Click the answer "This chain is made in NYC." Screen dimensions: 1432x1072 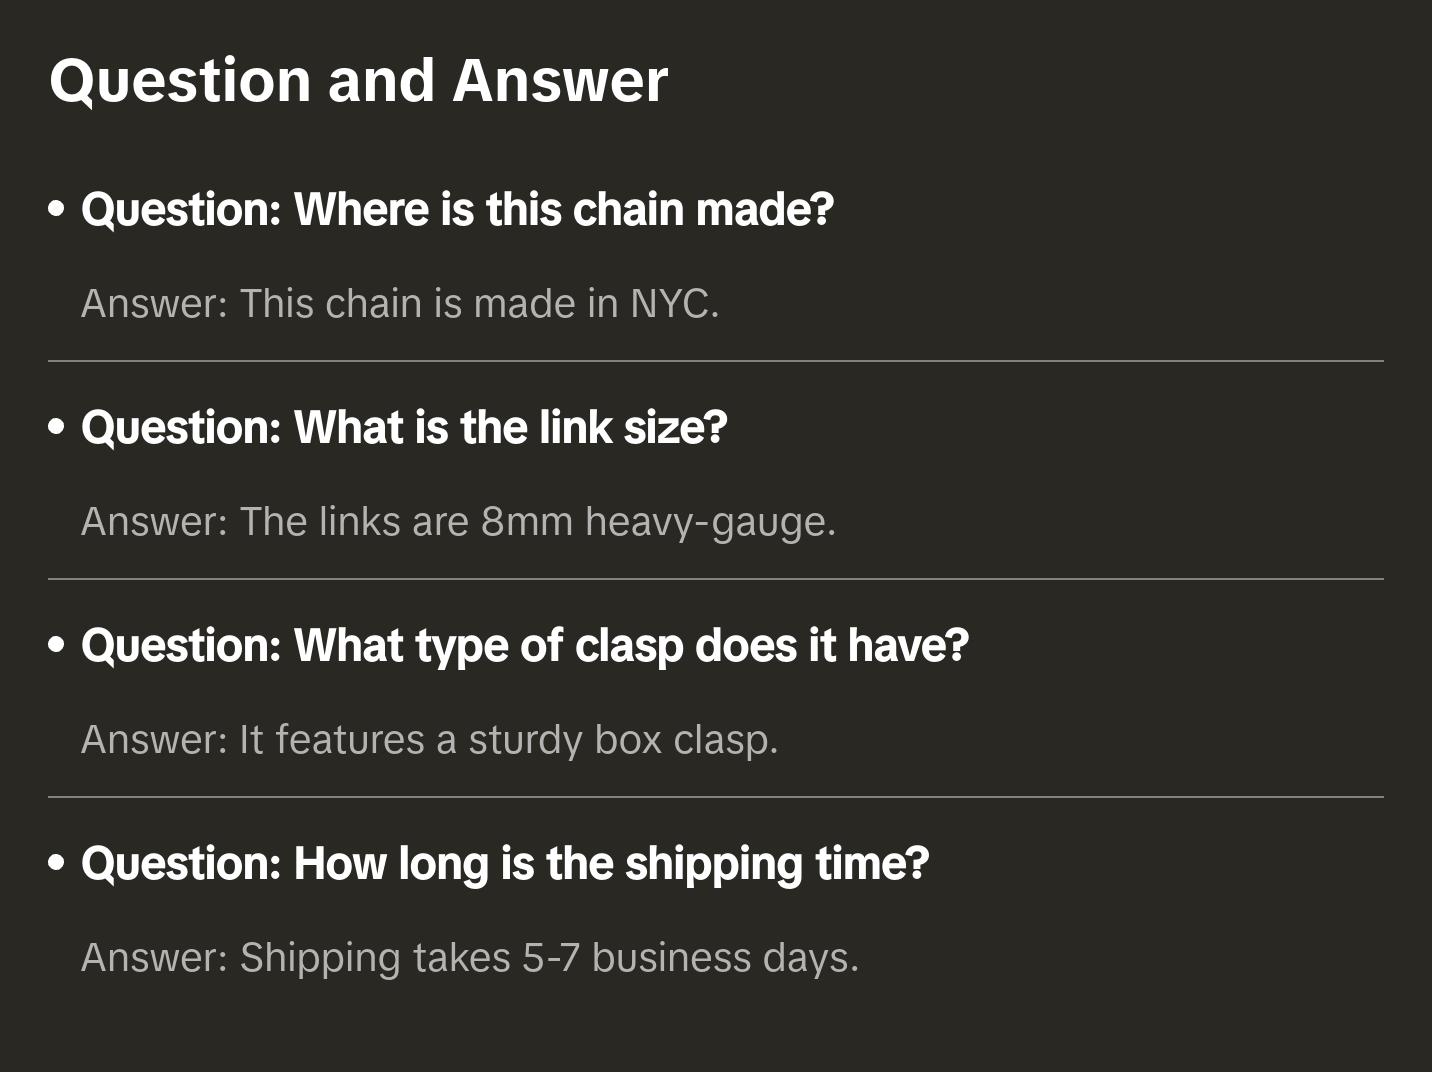click(x=400, y=304)
